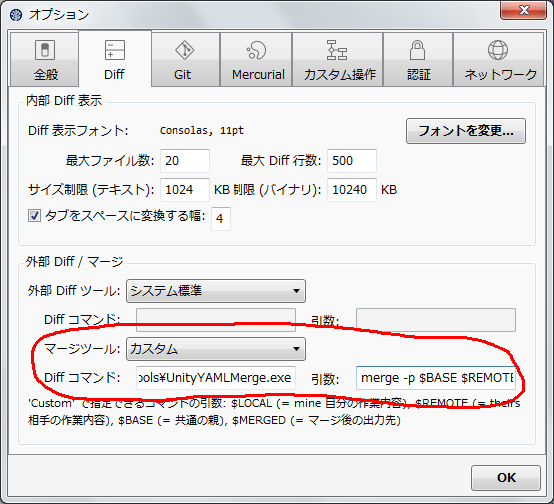Viewport: 554px width, 504px height.
Task: Click the $MERGED help text line
Action: click(x=214, y=421)
